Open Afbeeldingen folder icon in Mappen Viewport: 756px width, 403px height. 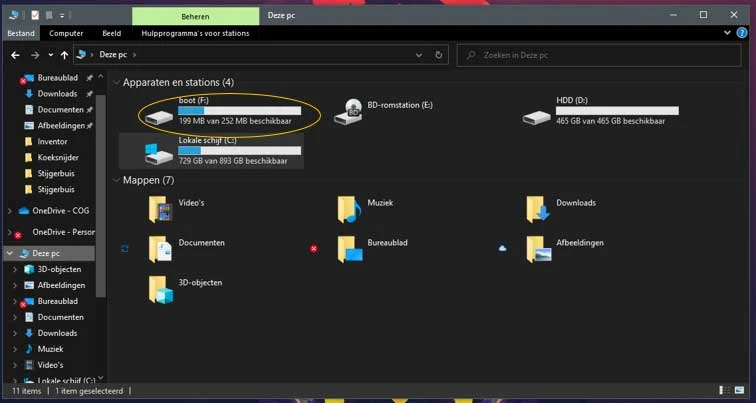(x=539, y=249)
